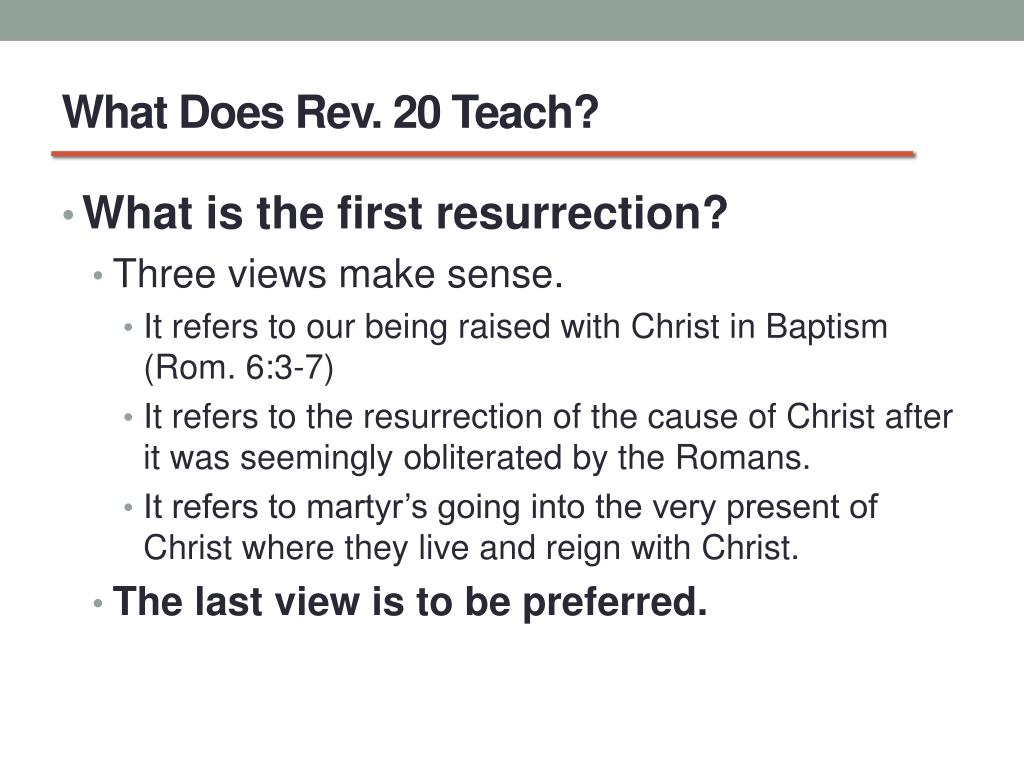Select the text "seemingly obliterated by the Romans."
The image size is (1024, 768).
pyautogui.click(x=525, y=457)
